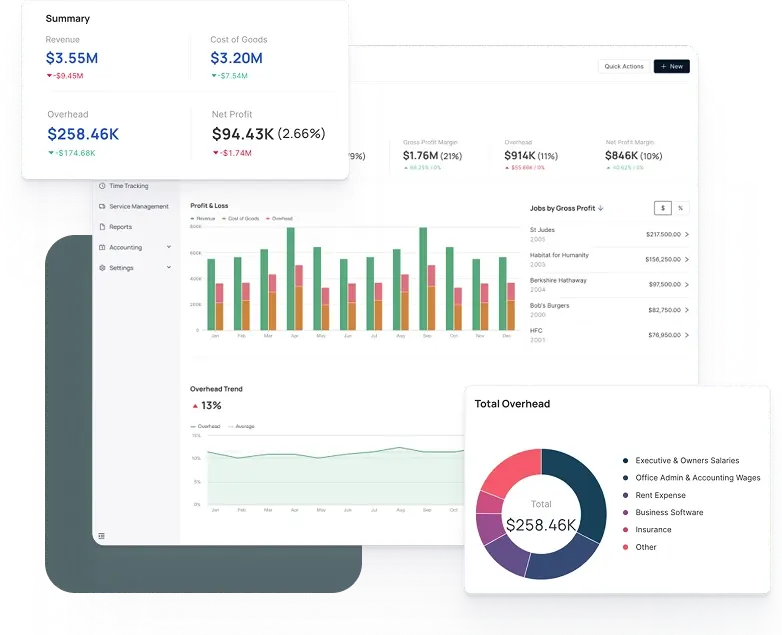Click the $3.20M Cost of Goods value
This screenshot has width=782, height=635.
pyautogui.click(x=236, y=58)
